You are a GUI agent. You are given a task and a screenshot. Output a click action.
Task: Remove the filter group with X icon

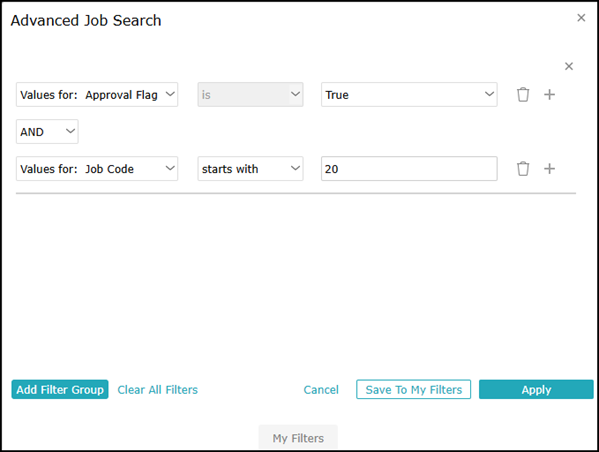pyautogui.click(x=569, y=66)
